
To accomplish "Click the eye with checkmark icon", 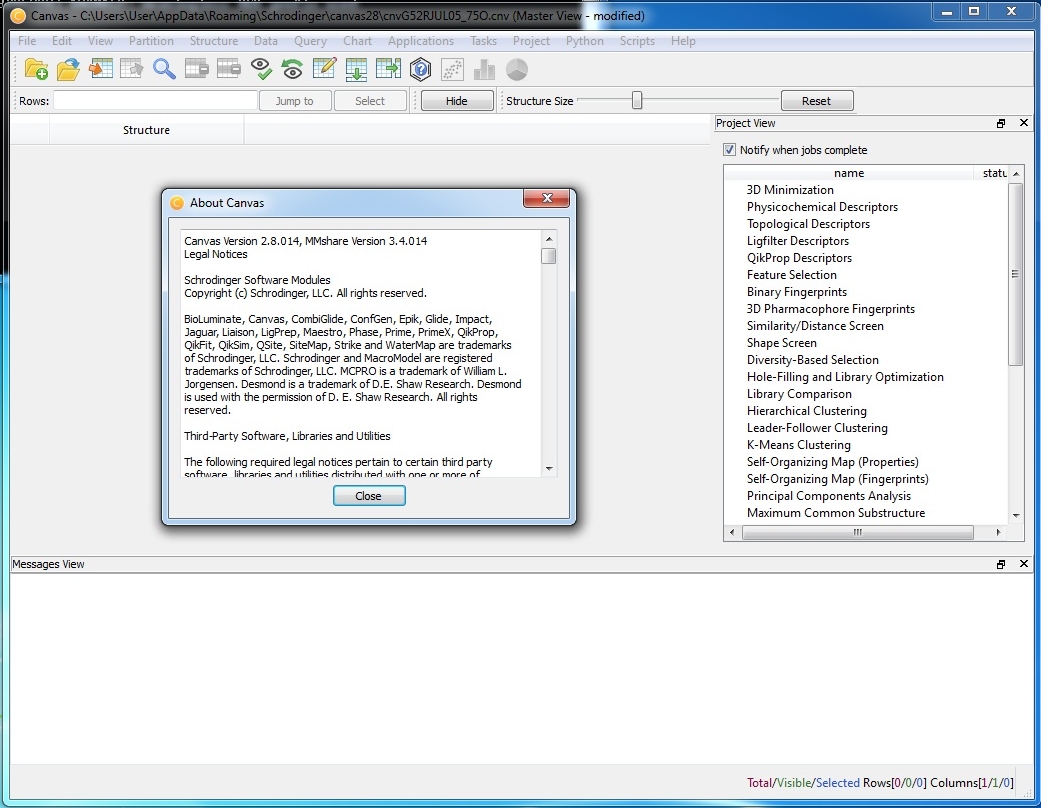I will [x=260, y=69].
